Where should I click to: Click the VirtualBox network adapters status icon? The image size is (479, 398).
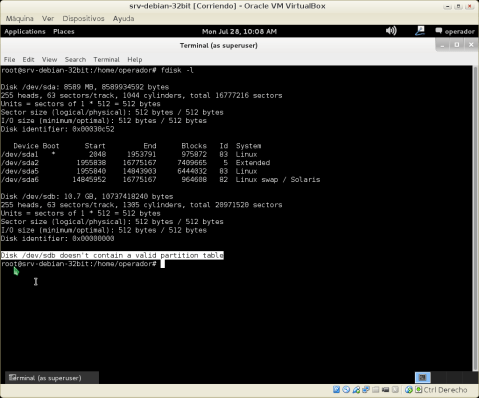[366, 389]
